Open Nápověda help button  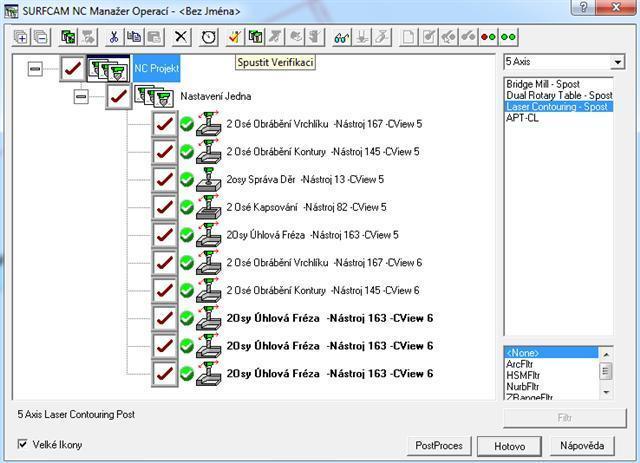(x=582, y=445)
